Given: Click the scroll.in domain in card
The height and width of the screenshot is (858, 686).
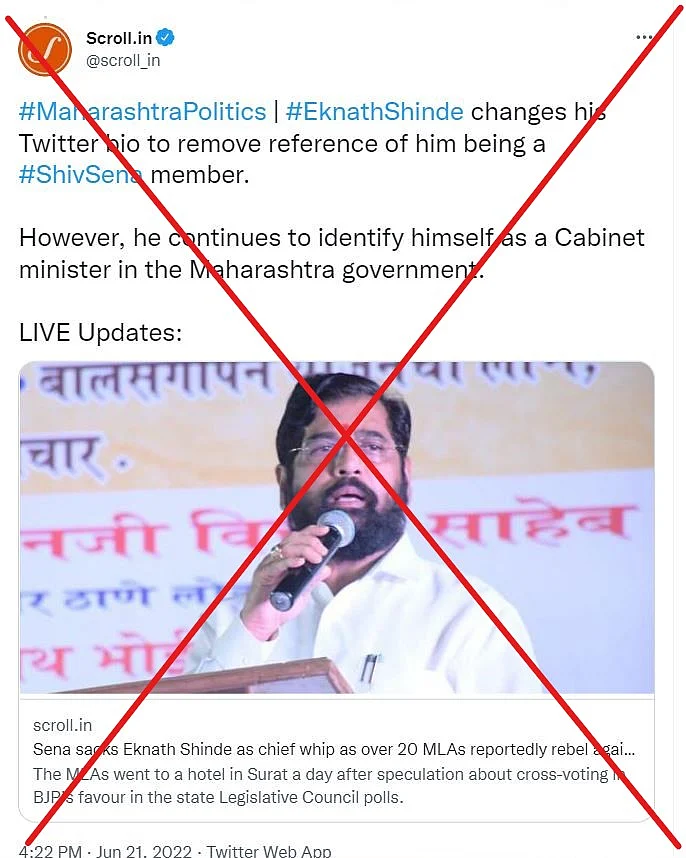Looking at the screenshot, I should coord(62,725).
